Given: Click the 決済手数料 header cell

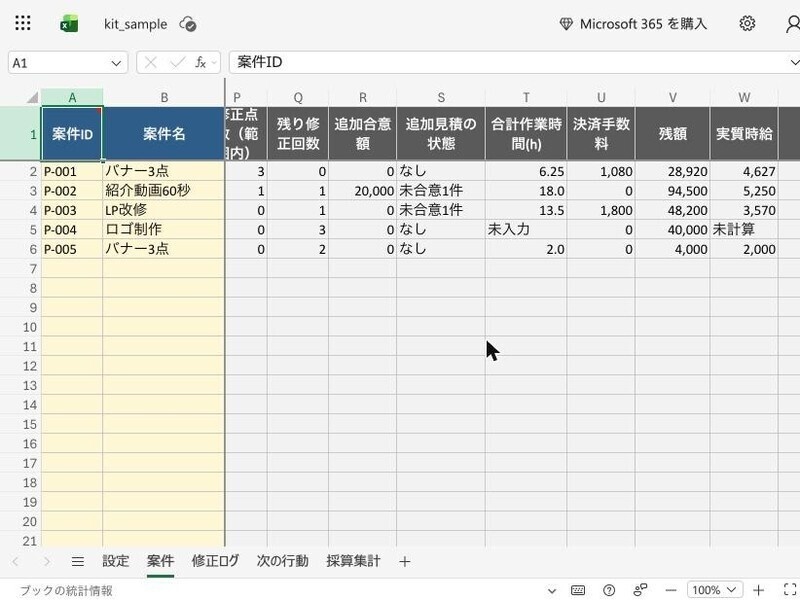Looking at the screenshot, I should click(601, 134).
